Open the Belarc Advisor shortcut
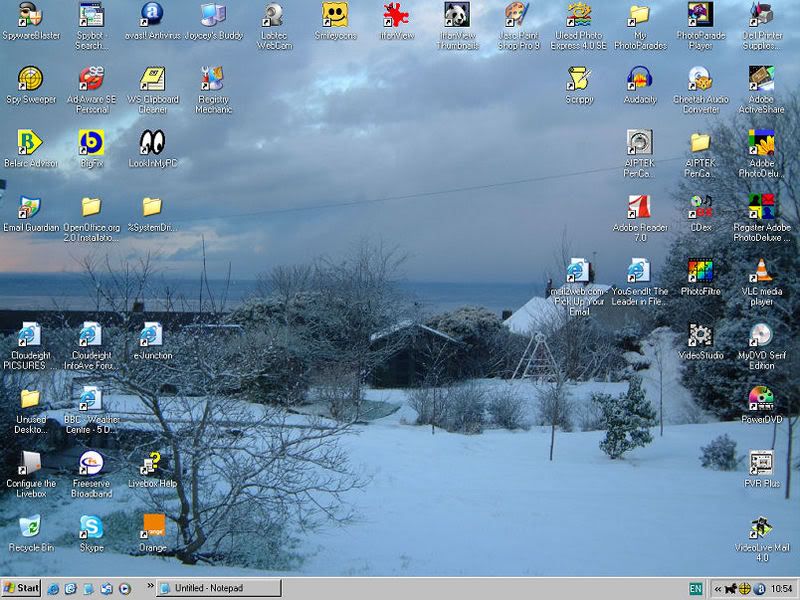 point(30,143)
